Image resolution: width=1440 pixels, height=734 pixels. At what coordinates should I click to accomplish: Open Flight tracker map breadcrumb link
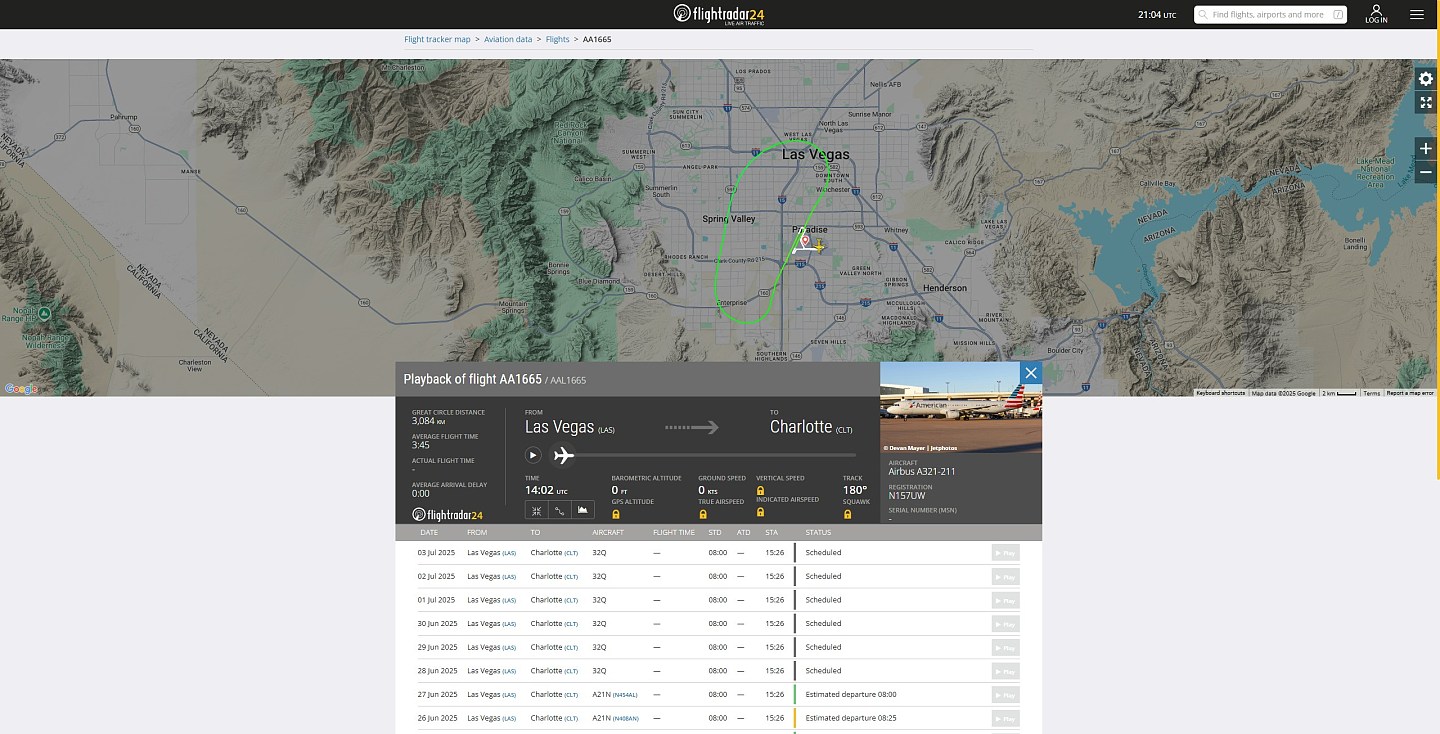437,40
